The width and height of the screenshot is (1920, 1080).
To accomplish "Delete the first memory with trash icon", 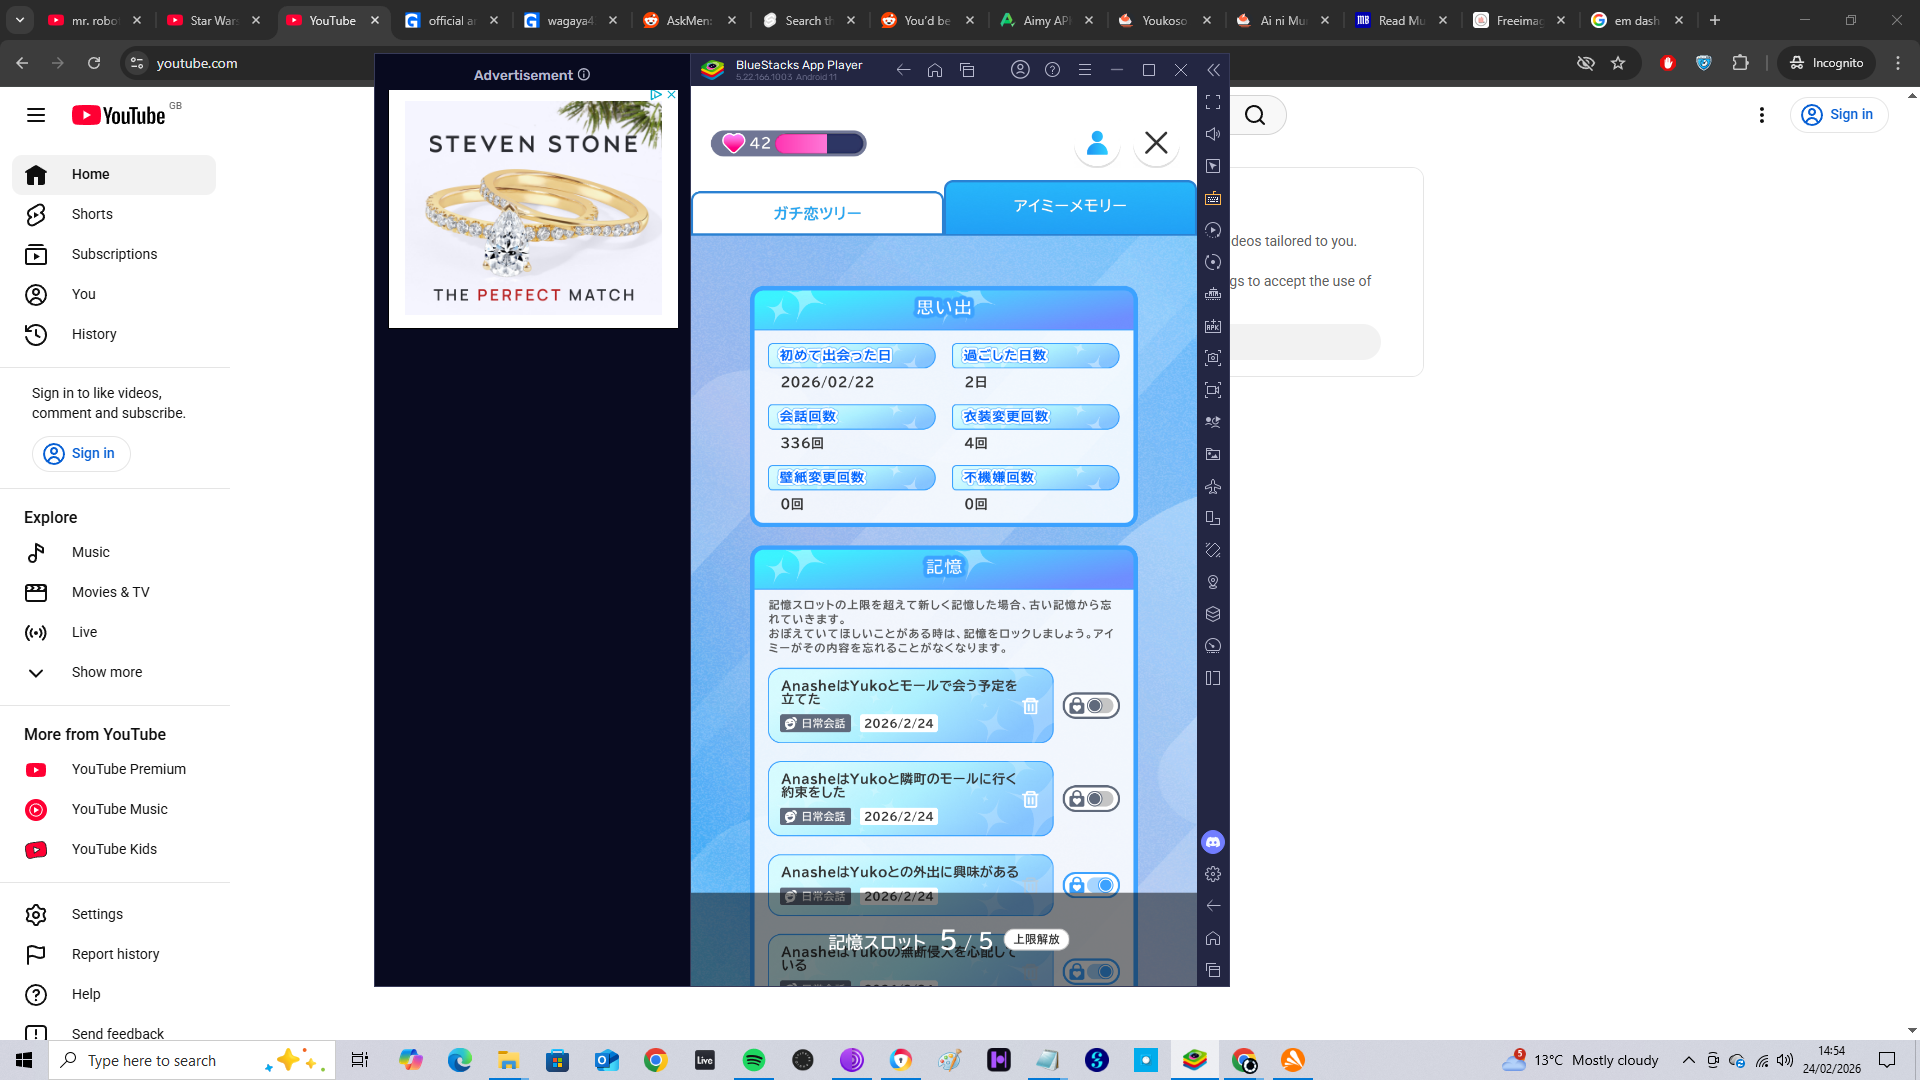I will 1030,707.
